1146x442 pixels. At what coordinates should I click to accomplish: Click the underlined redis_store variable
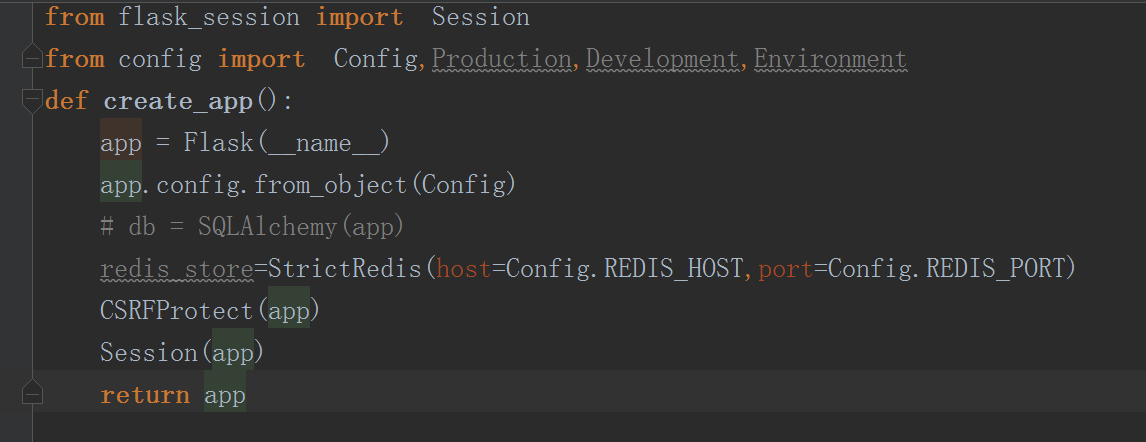[x=176, y=269]
